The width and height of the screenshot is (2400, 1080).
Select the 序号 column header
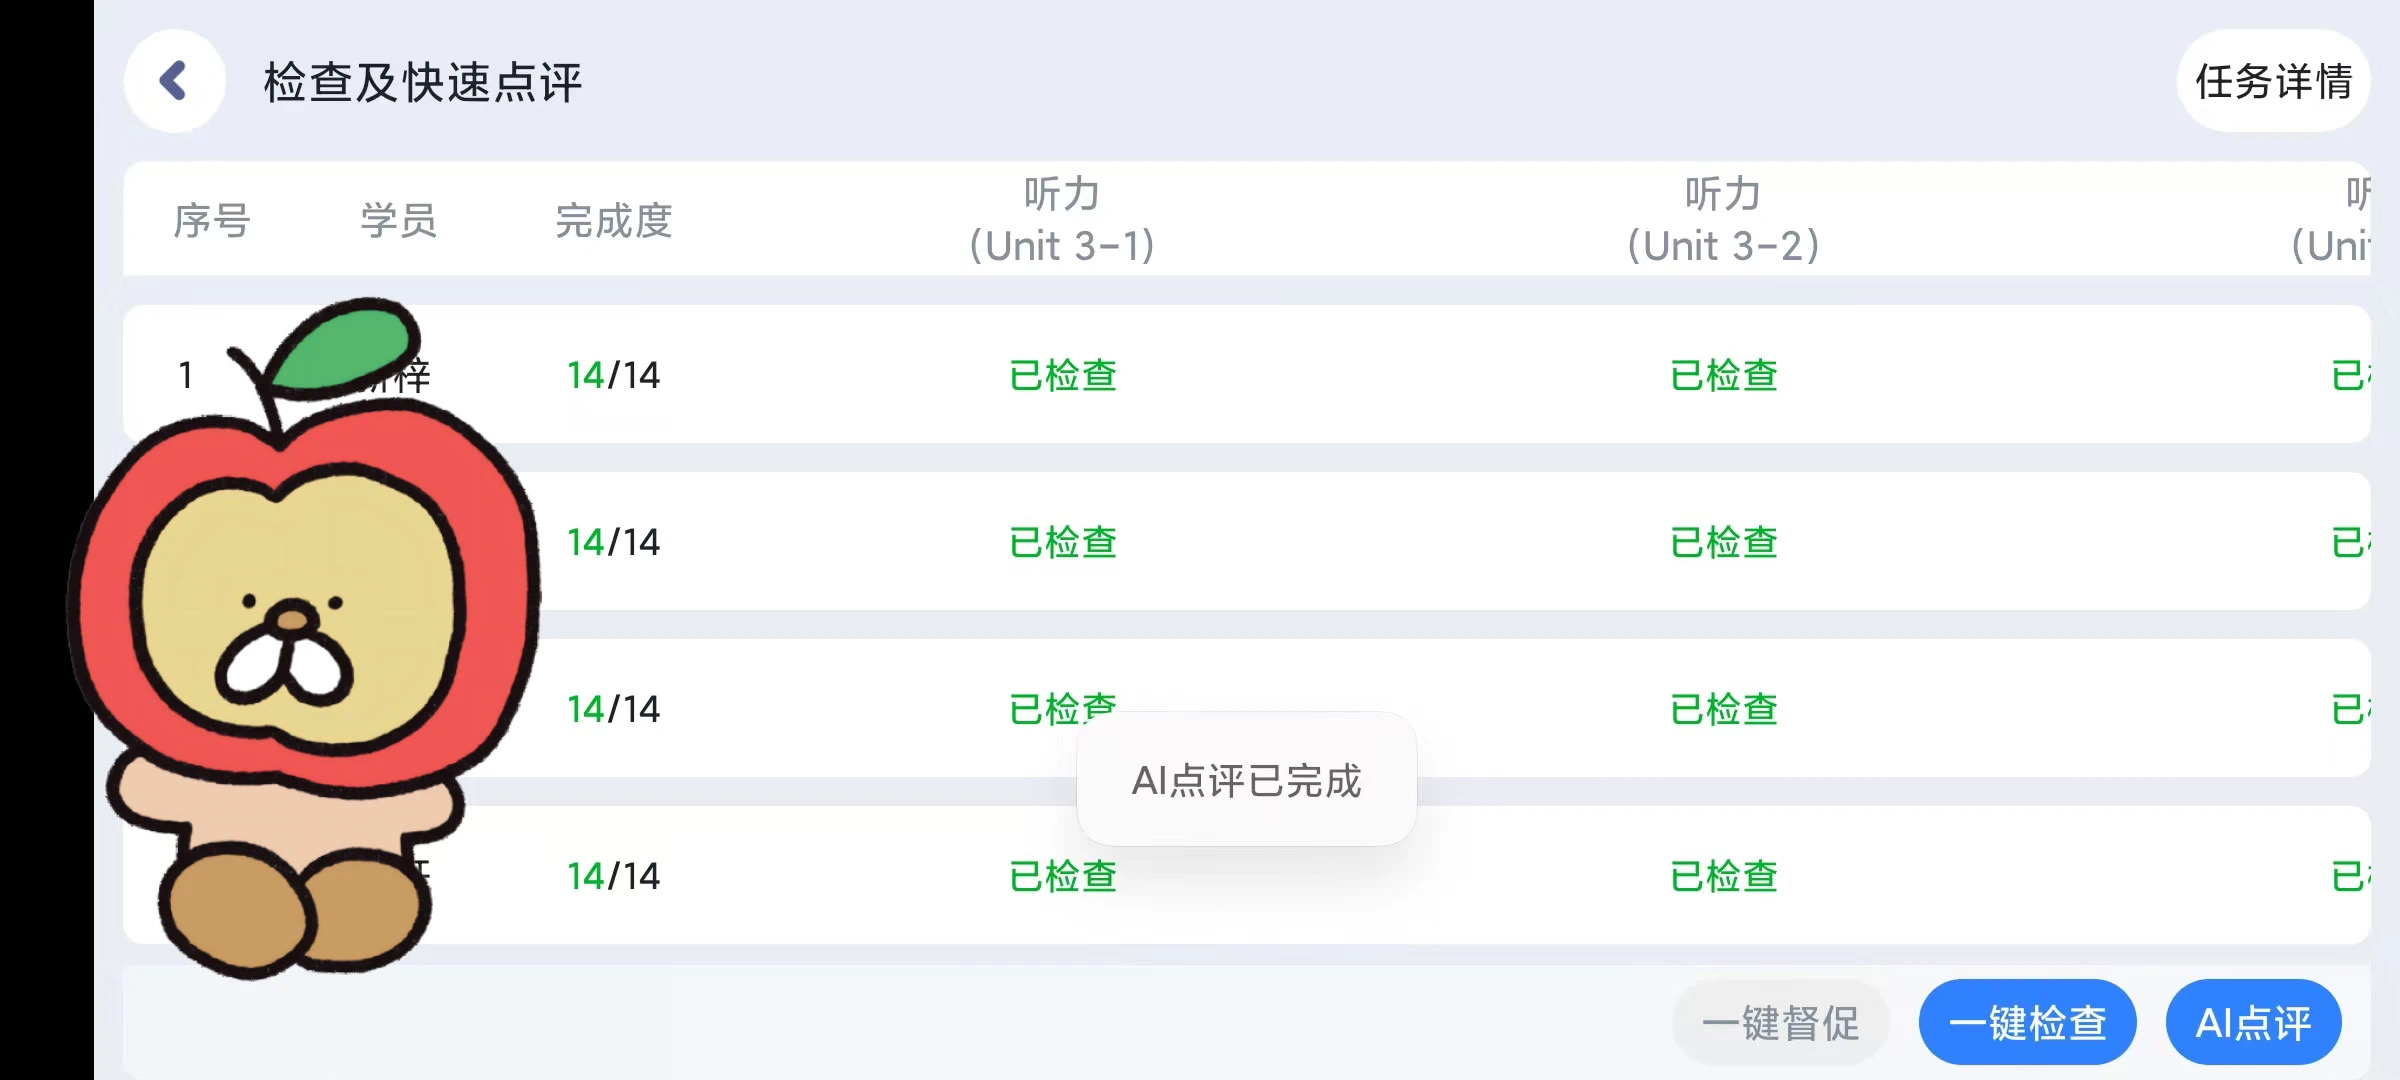pos(211,221)
